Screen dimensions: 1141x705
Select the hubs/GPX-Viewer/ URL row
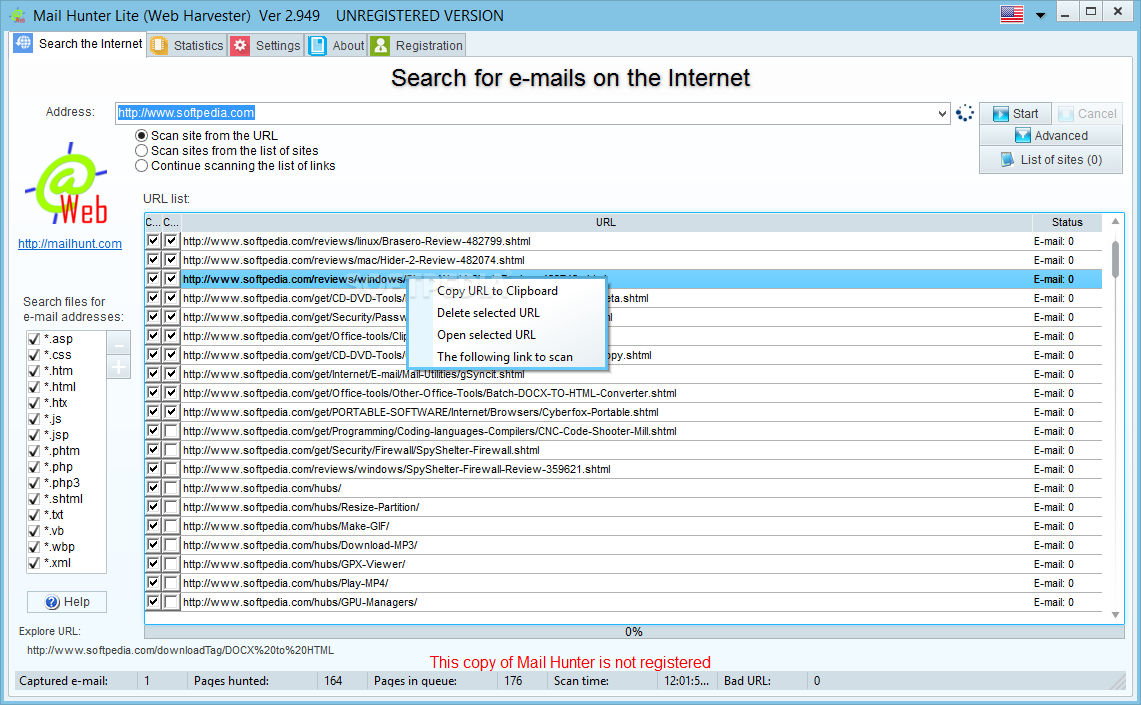coord(624,564)
